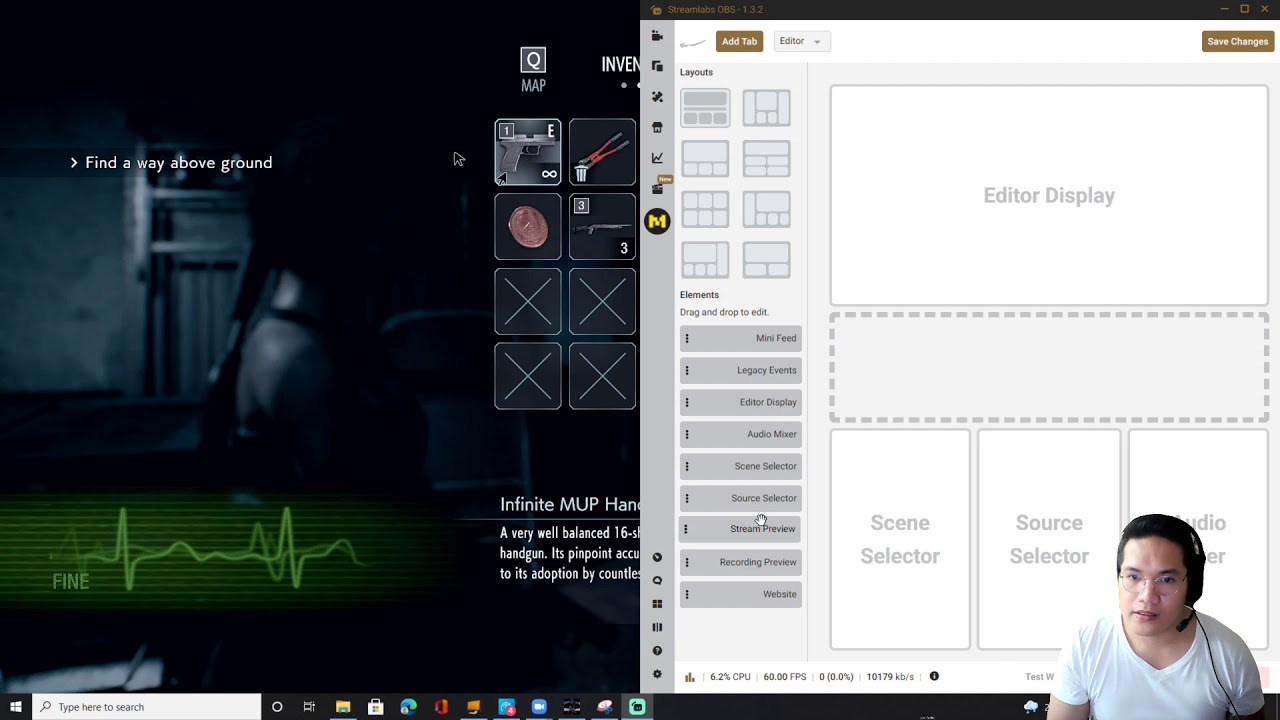1280x720 pixels.
Task: Click the '10179 kb/s' bitrate text
Action: (x=890, y=677)
